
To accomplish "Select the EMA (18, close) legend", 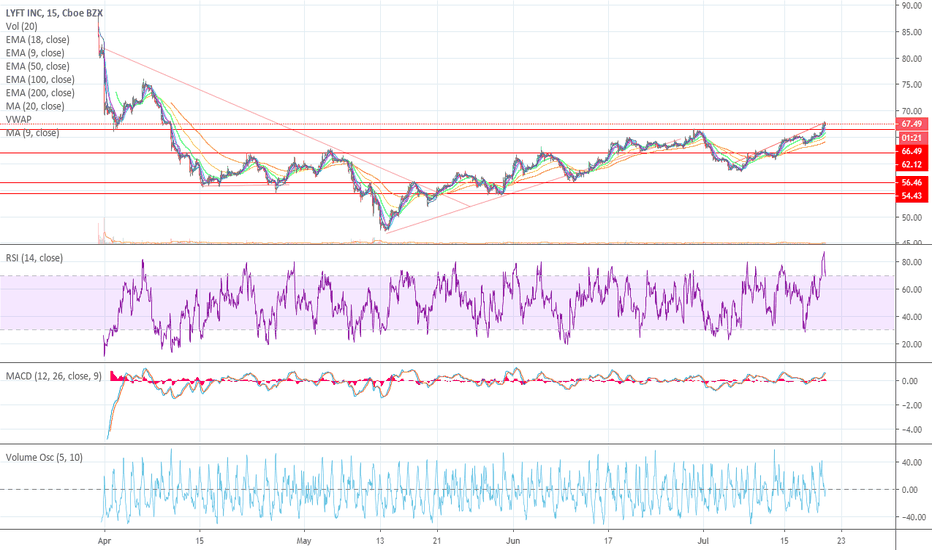I will pyautogui.click(x=37, y=40).
